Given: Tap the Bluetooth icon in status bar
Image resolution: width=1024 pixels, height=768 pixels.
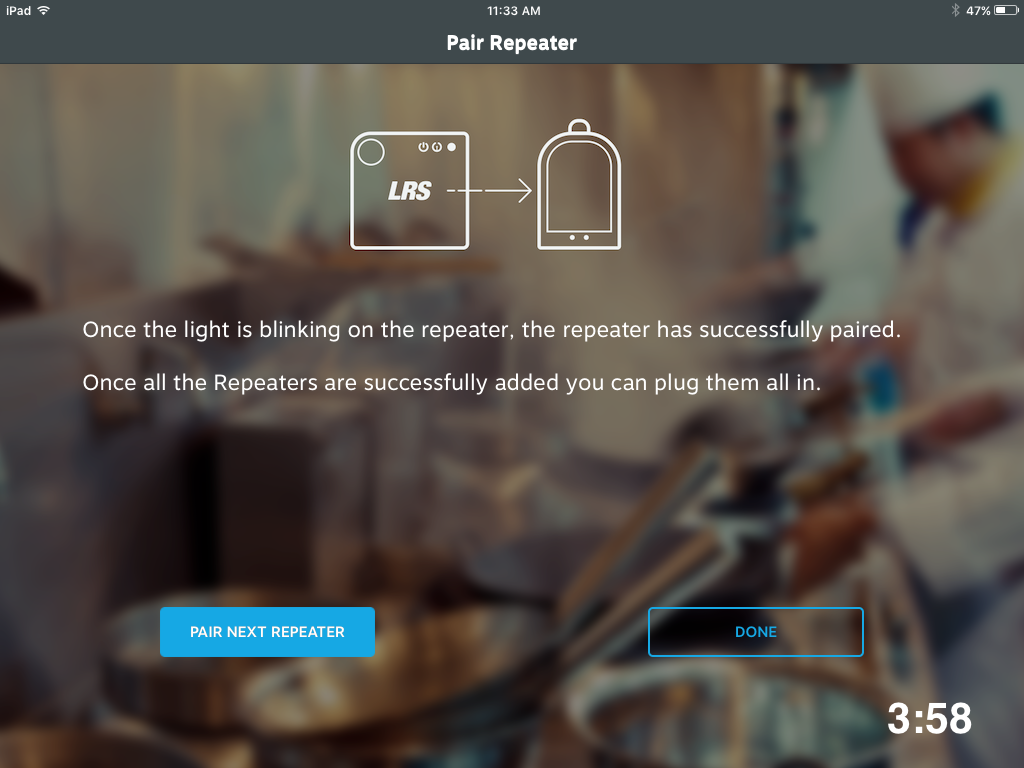Looking at the screenshot, I should coord(955,10).
